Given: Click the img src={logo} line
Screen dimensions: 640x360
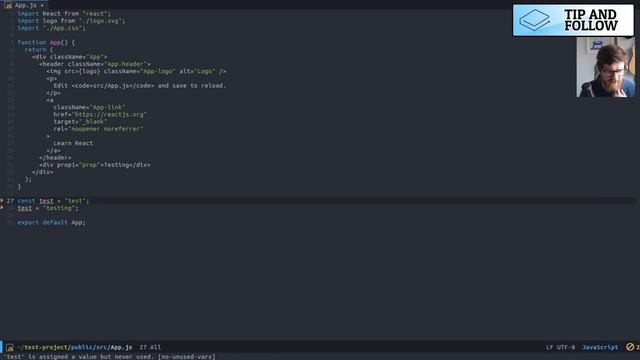Looking at the screenshot, I should [136, 71].
